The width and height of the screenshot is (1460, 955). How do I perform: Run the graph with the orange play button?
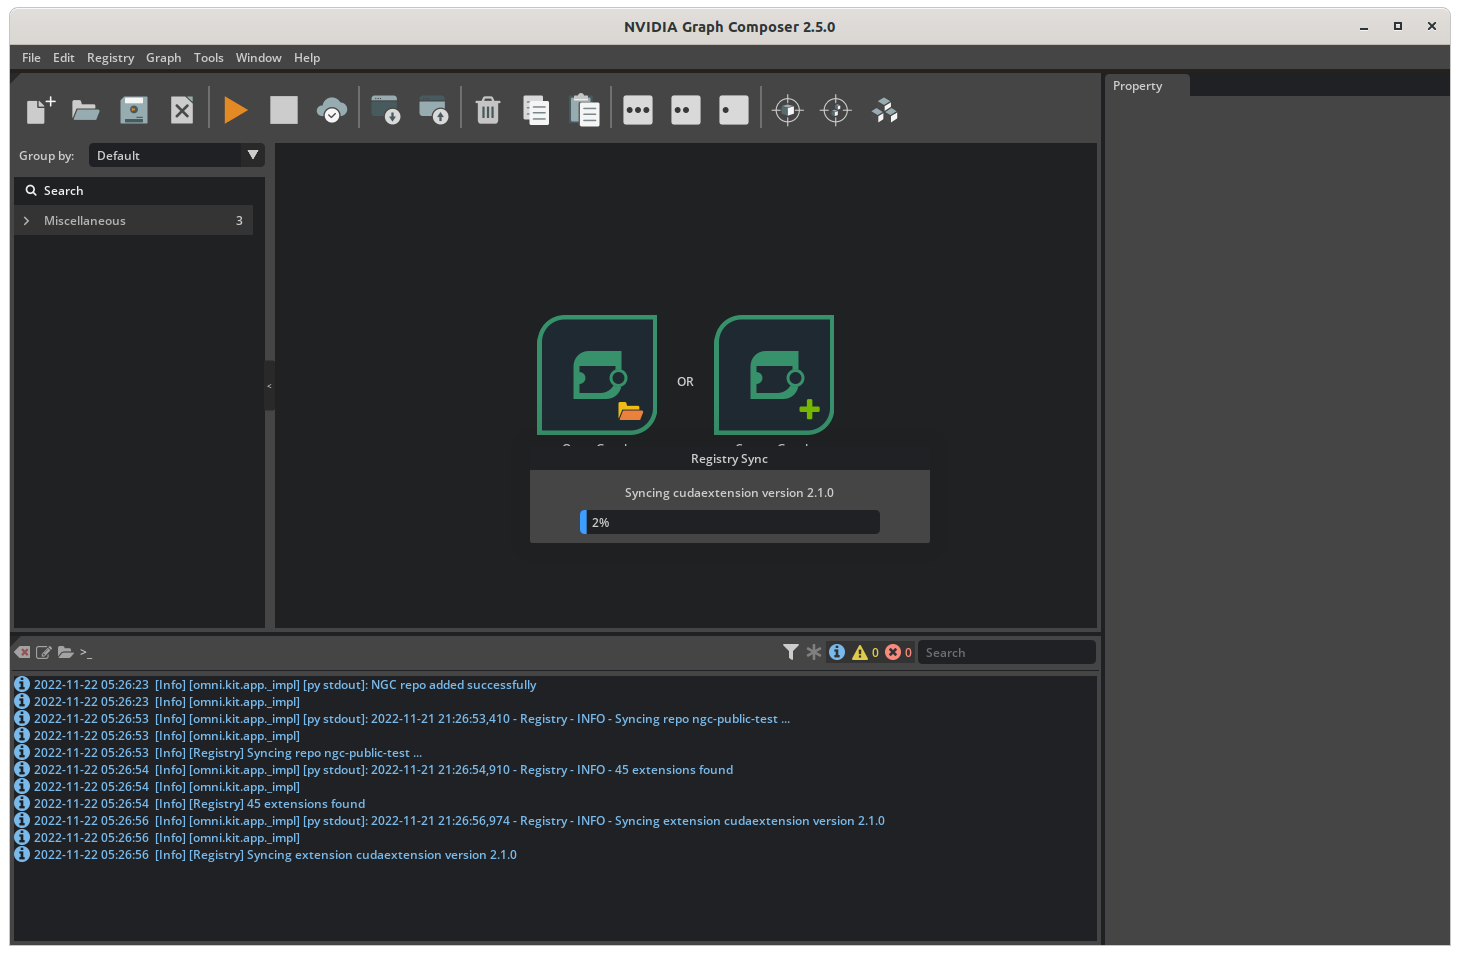[x=236, y=110]
